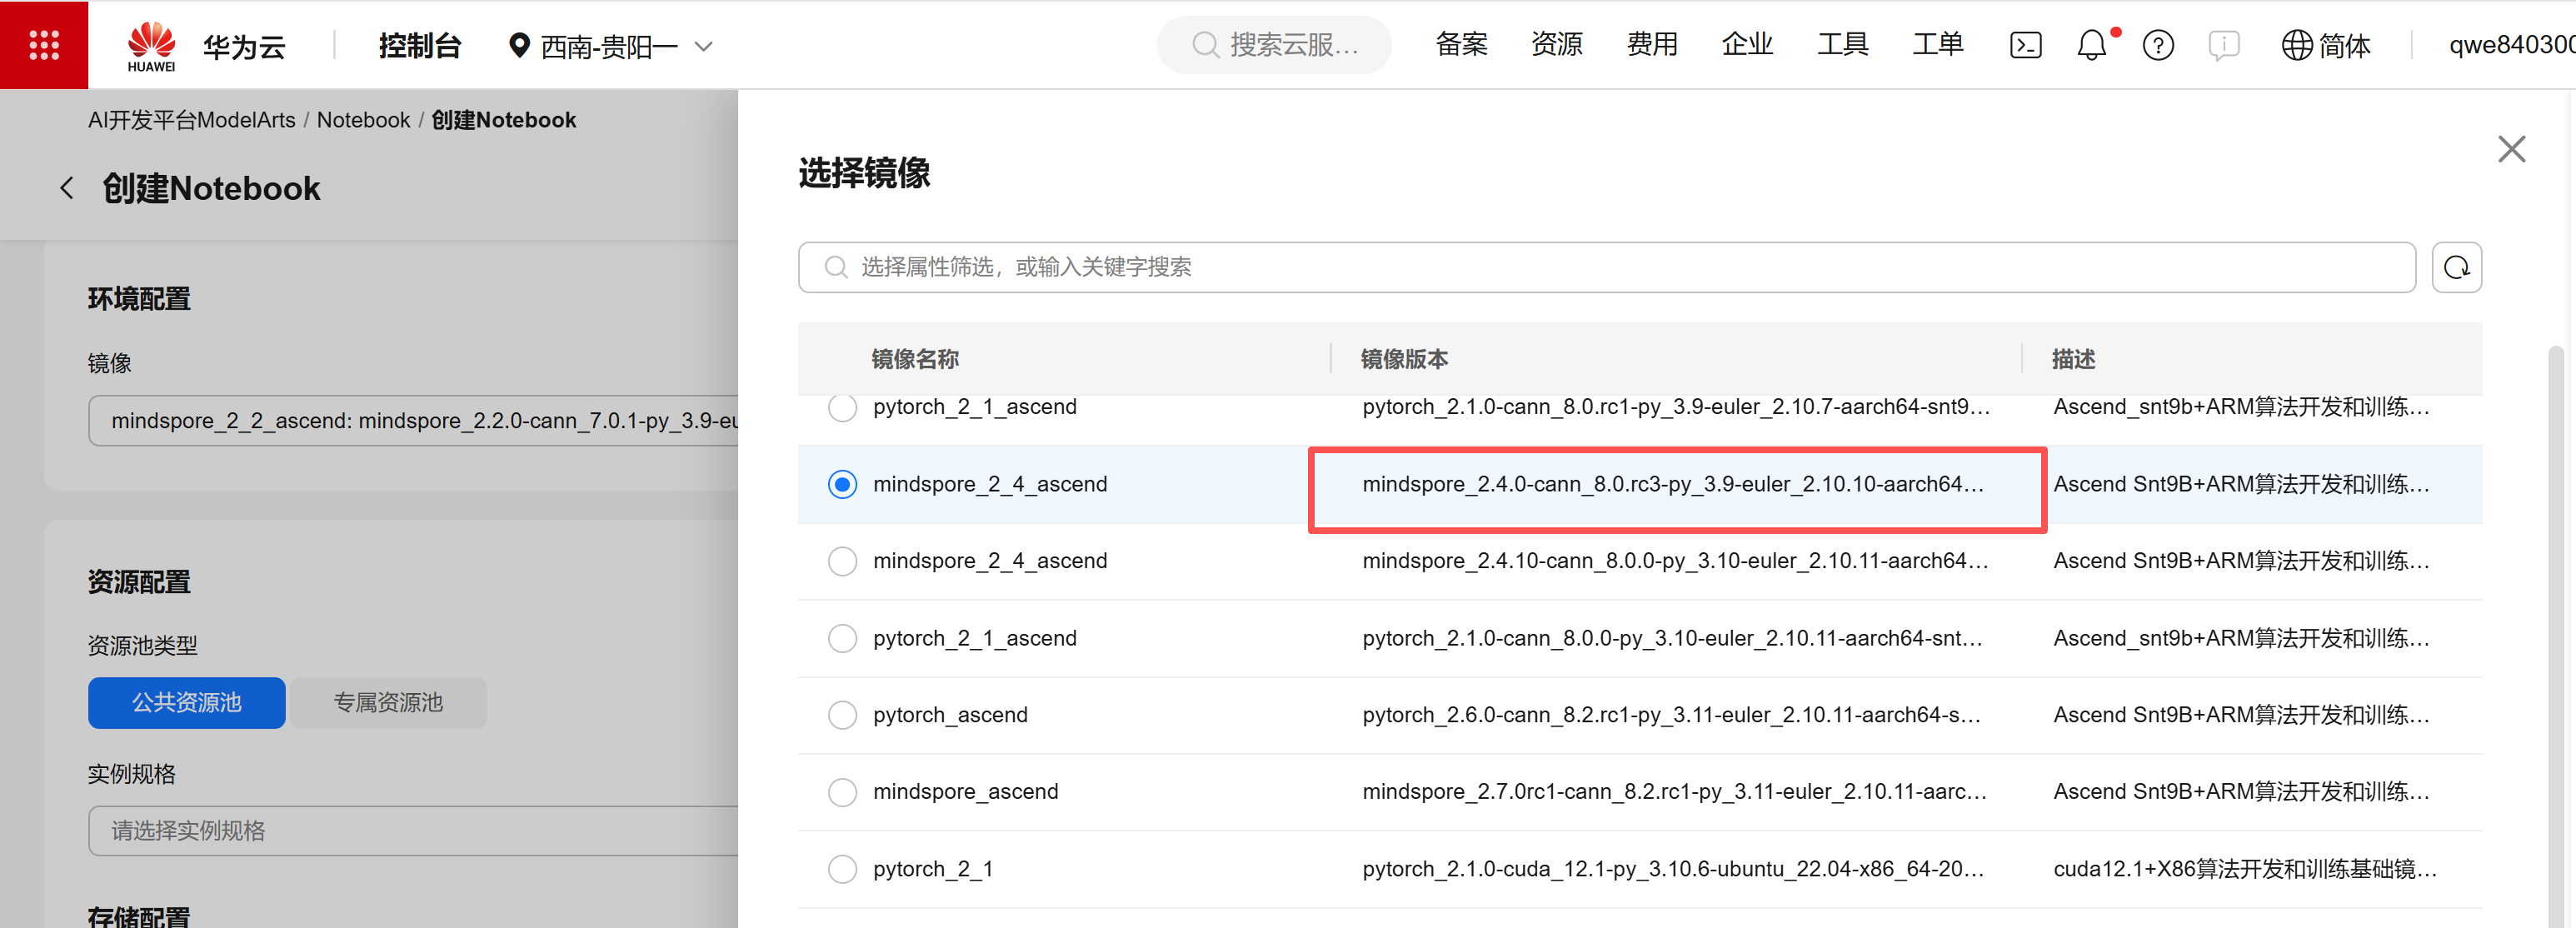Switch to the 专属资源池 tab
Image resolution: width=2576 pixels, height=928 pixels.
pos(388,703)
